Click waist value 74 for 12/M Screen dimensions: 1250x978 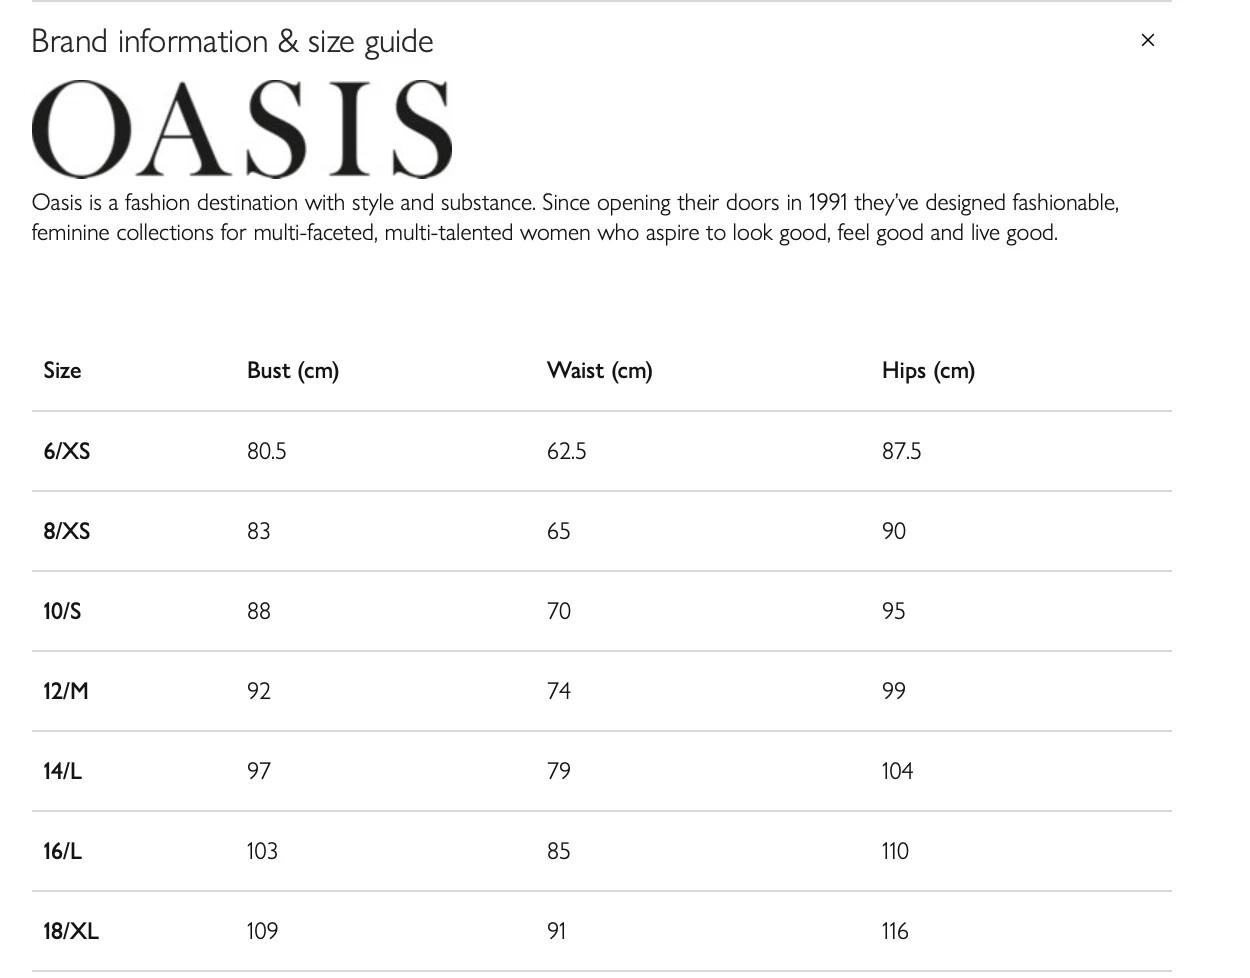point(559,691)
